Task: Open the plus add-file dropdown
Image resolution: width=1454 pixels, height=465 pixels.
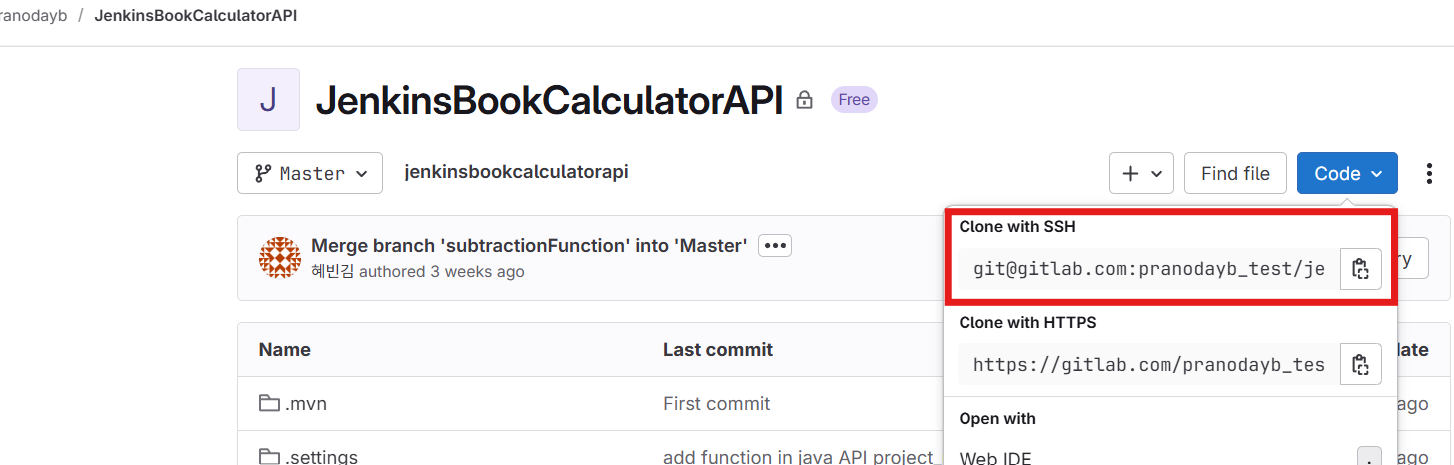Action: click(x=1141, y=174)
